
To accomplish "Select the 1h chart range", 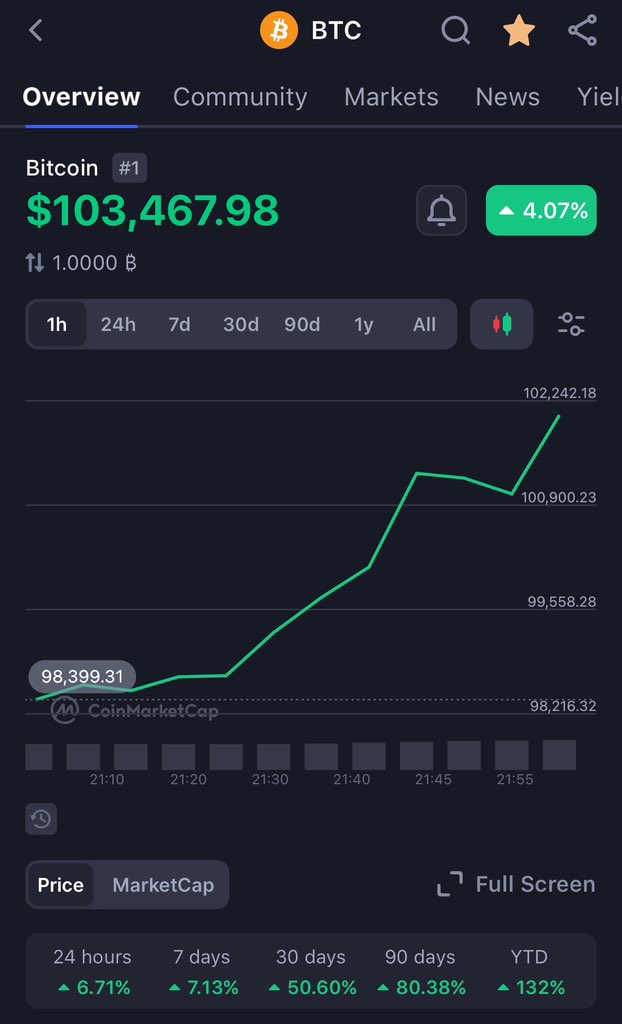I will (57, 324).
